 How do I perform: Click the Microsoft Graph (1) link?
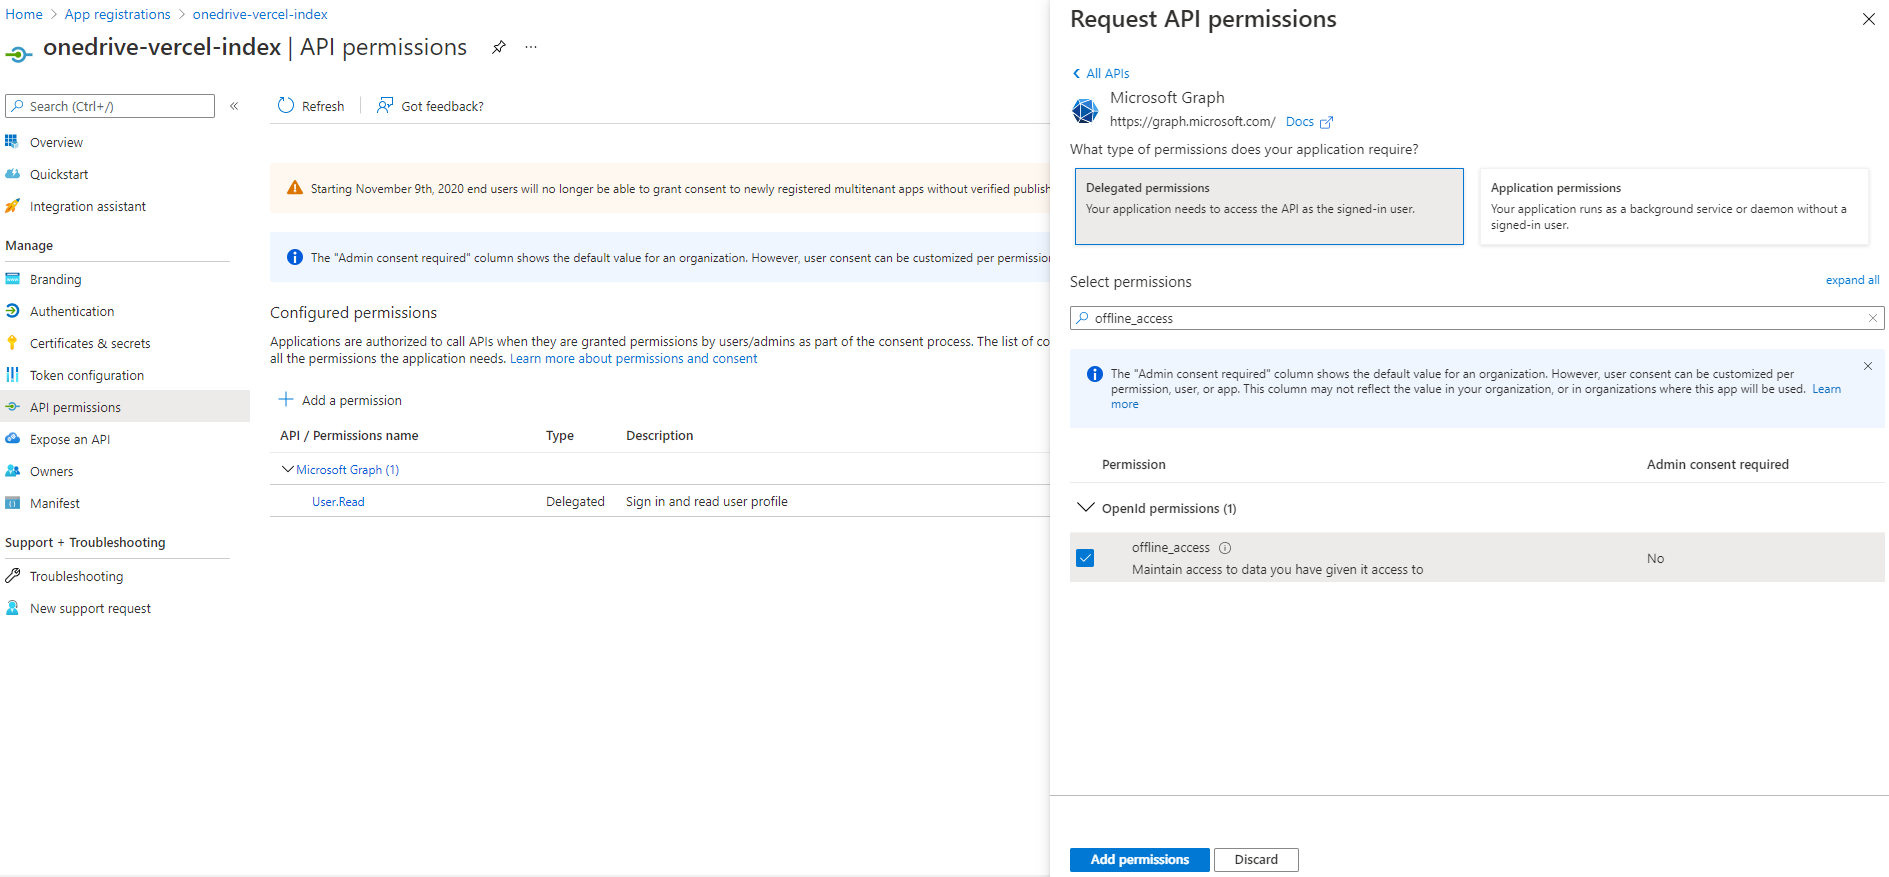pyautogui.click(x=347, y=469)
